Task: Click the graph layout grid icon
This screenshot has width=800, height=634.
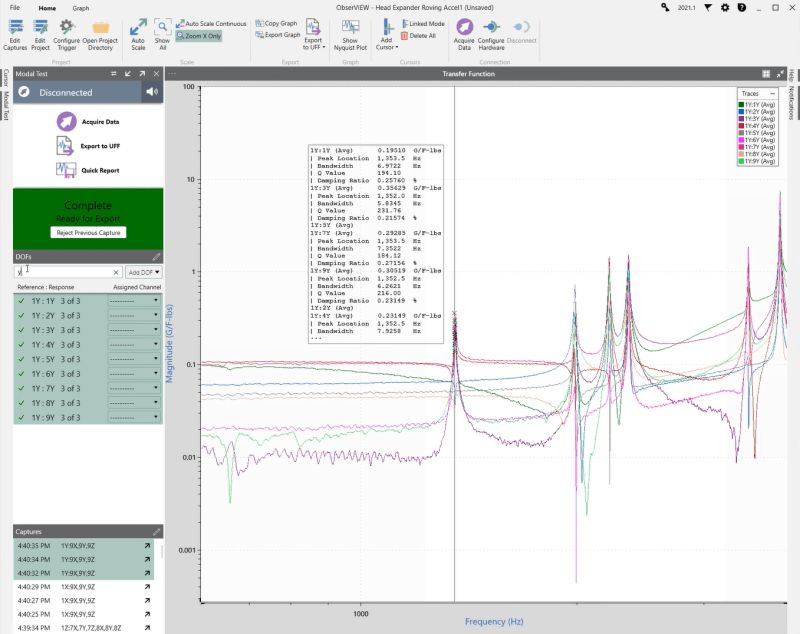Action: (766, 74)
